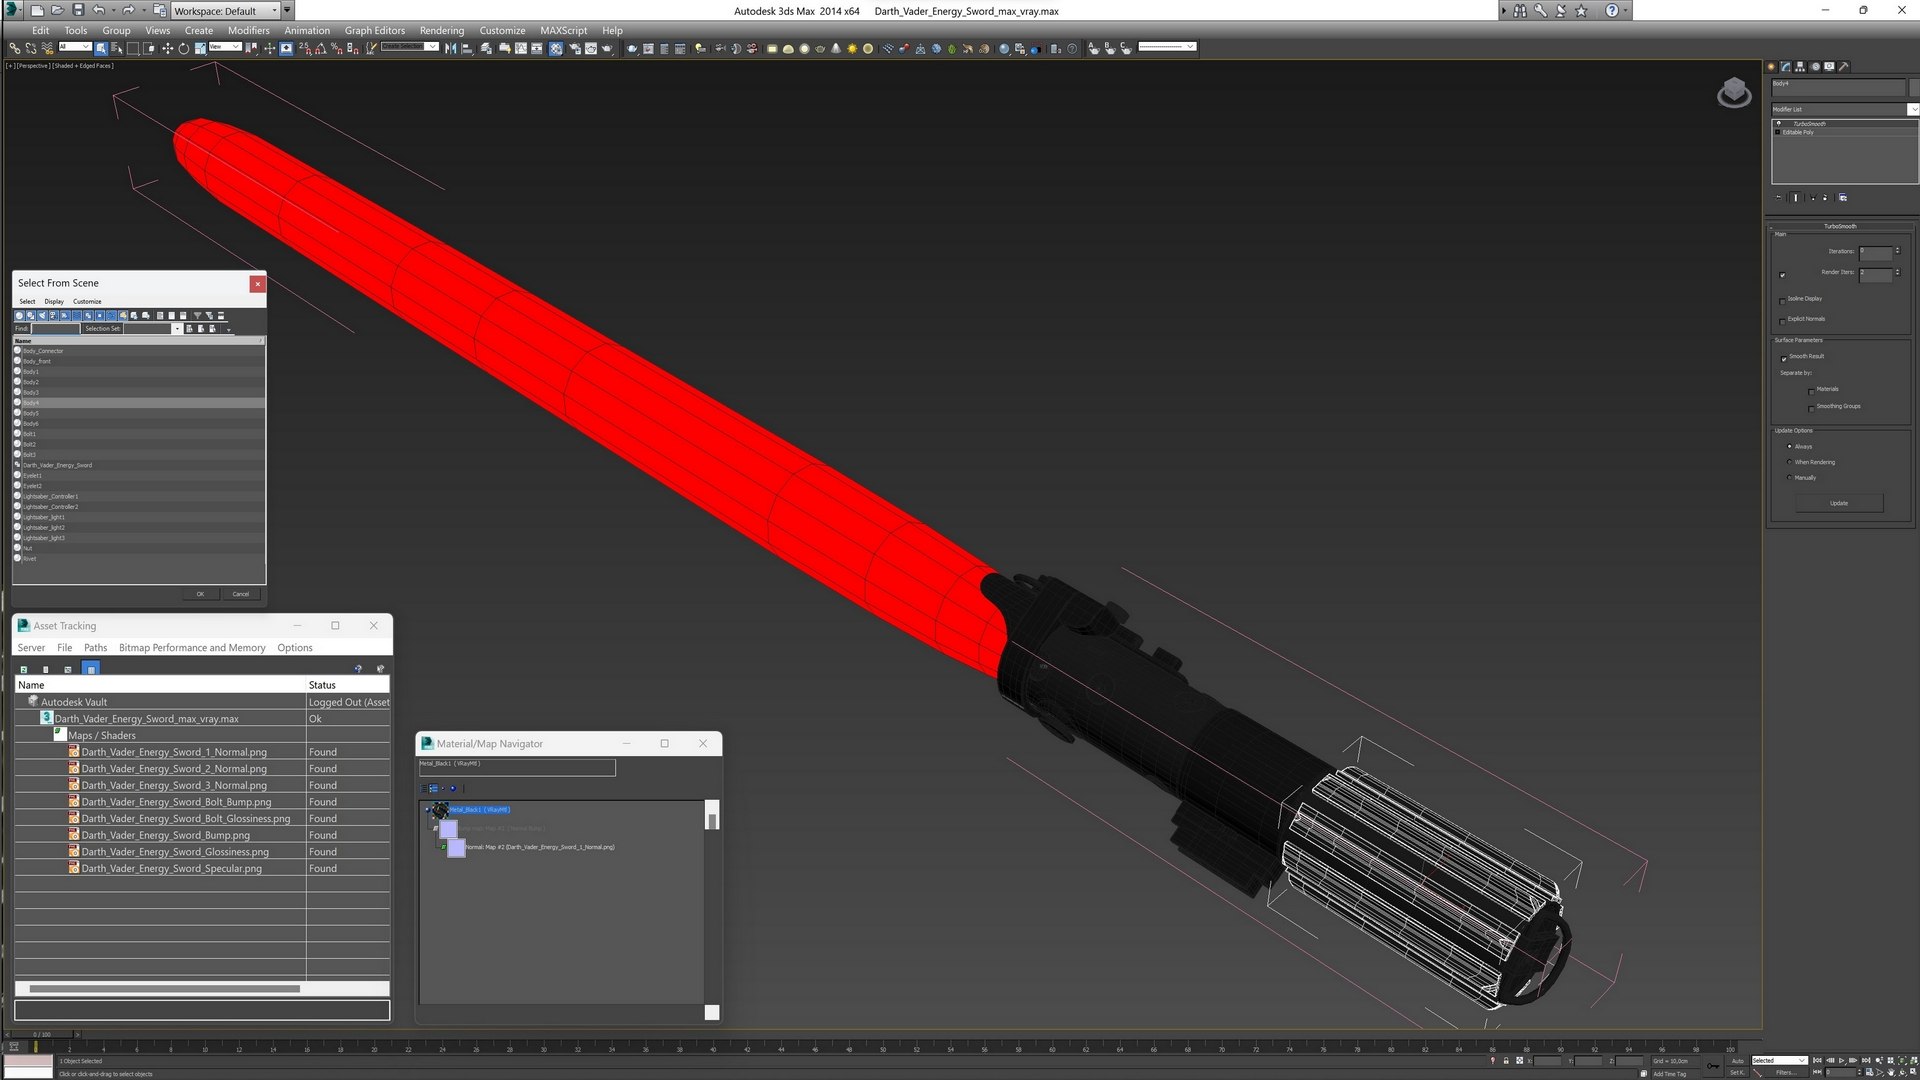Screen dimensions: 1920x1080
Task: Open the View reference coordinate dropdown
Action: (x=224, y=47)
